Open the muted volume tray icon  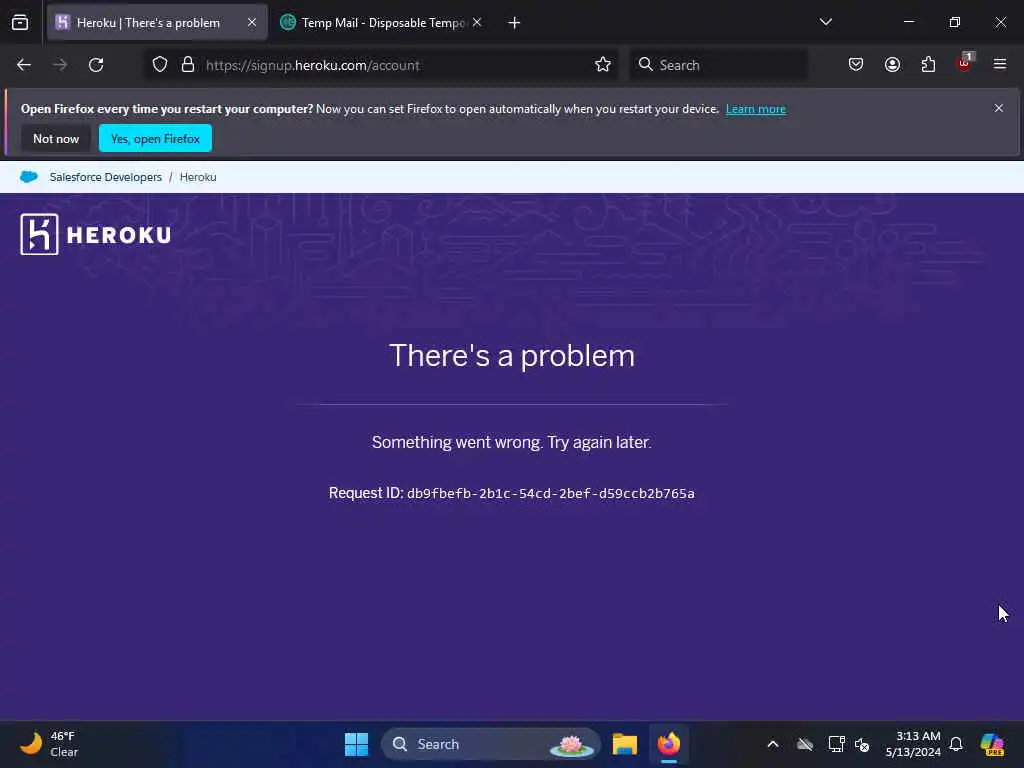[x=862, y=744]
